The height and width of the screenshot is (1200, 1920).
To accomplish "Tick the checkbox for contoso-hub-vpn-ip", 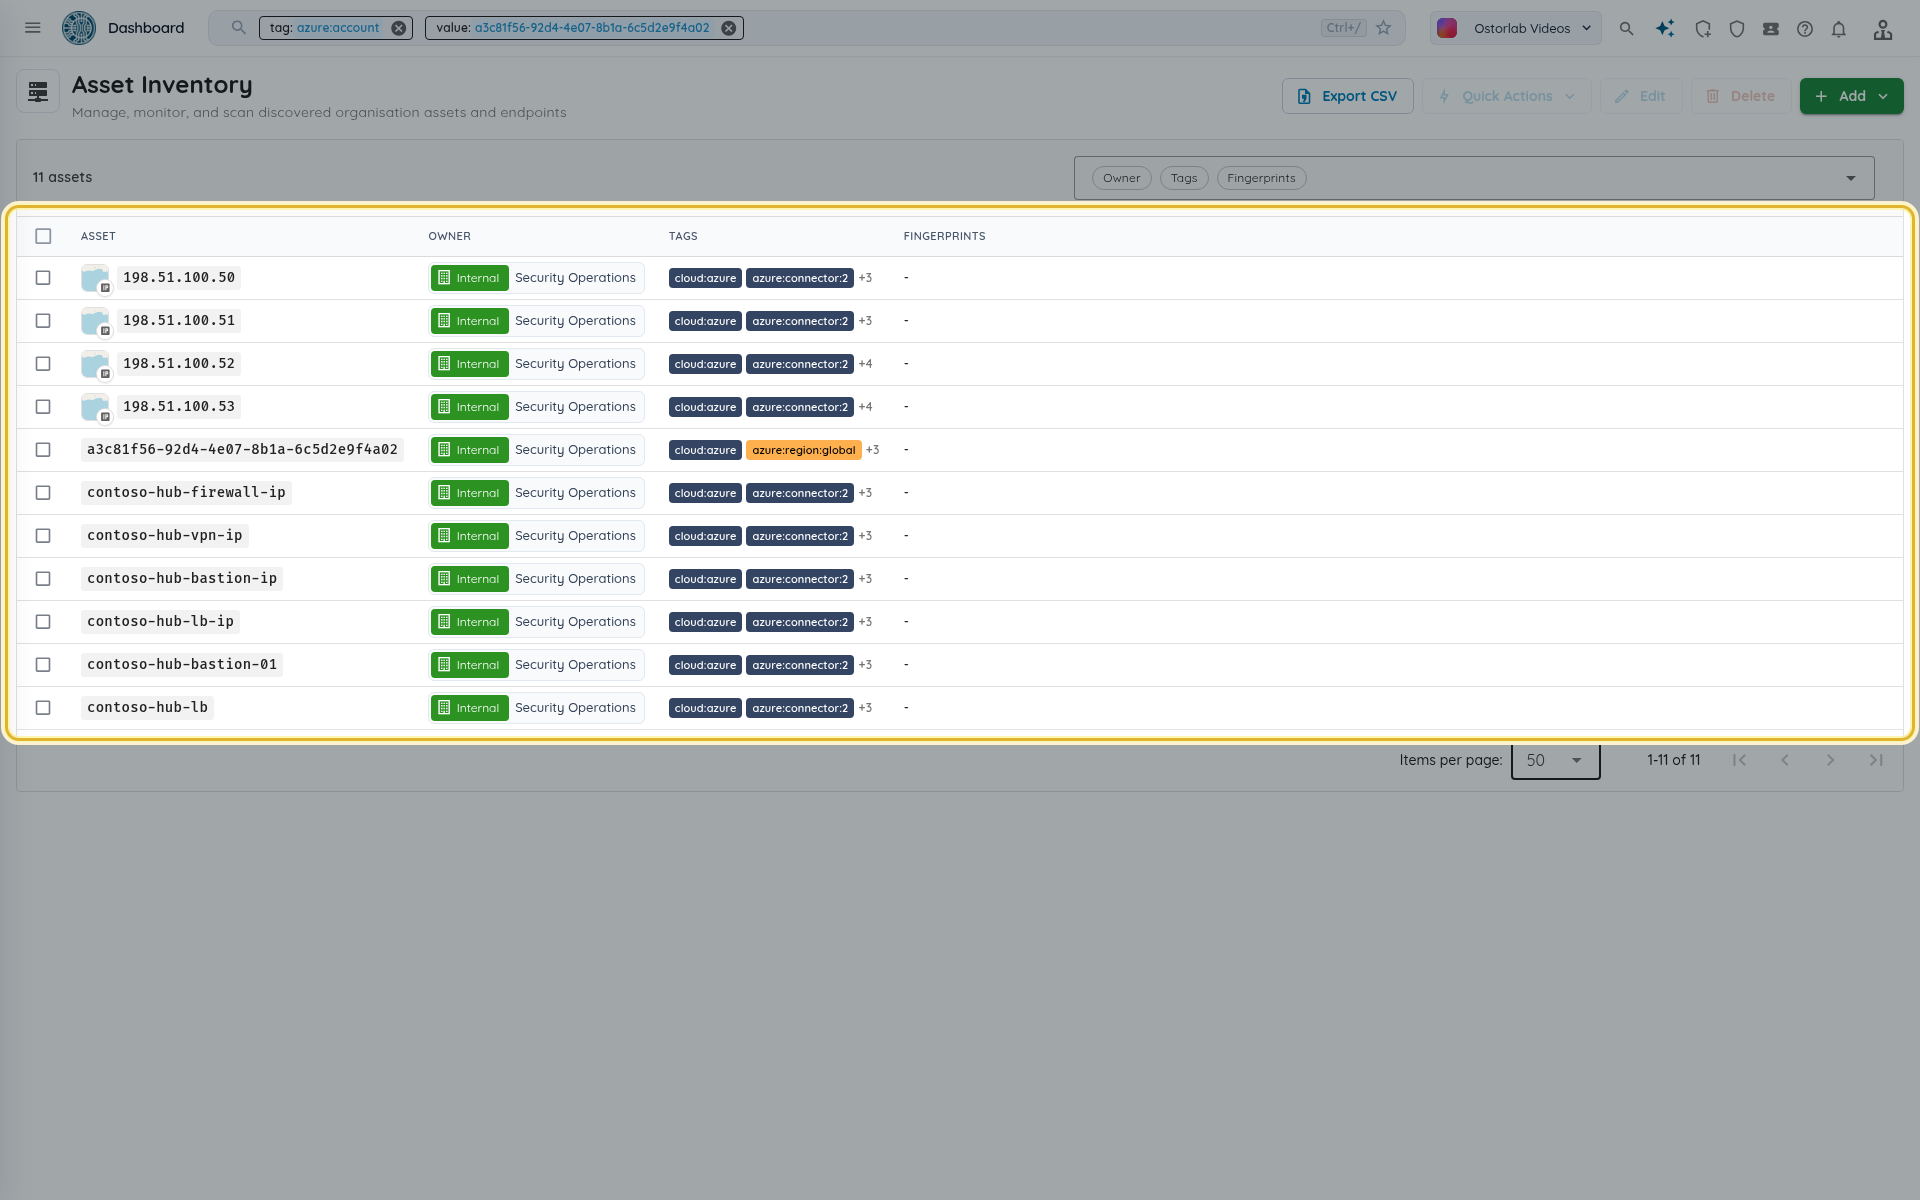I will 43,536.
